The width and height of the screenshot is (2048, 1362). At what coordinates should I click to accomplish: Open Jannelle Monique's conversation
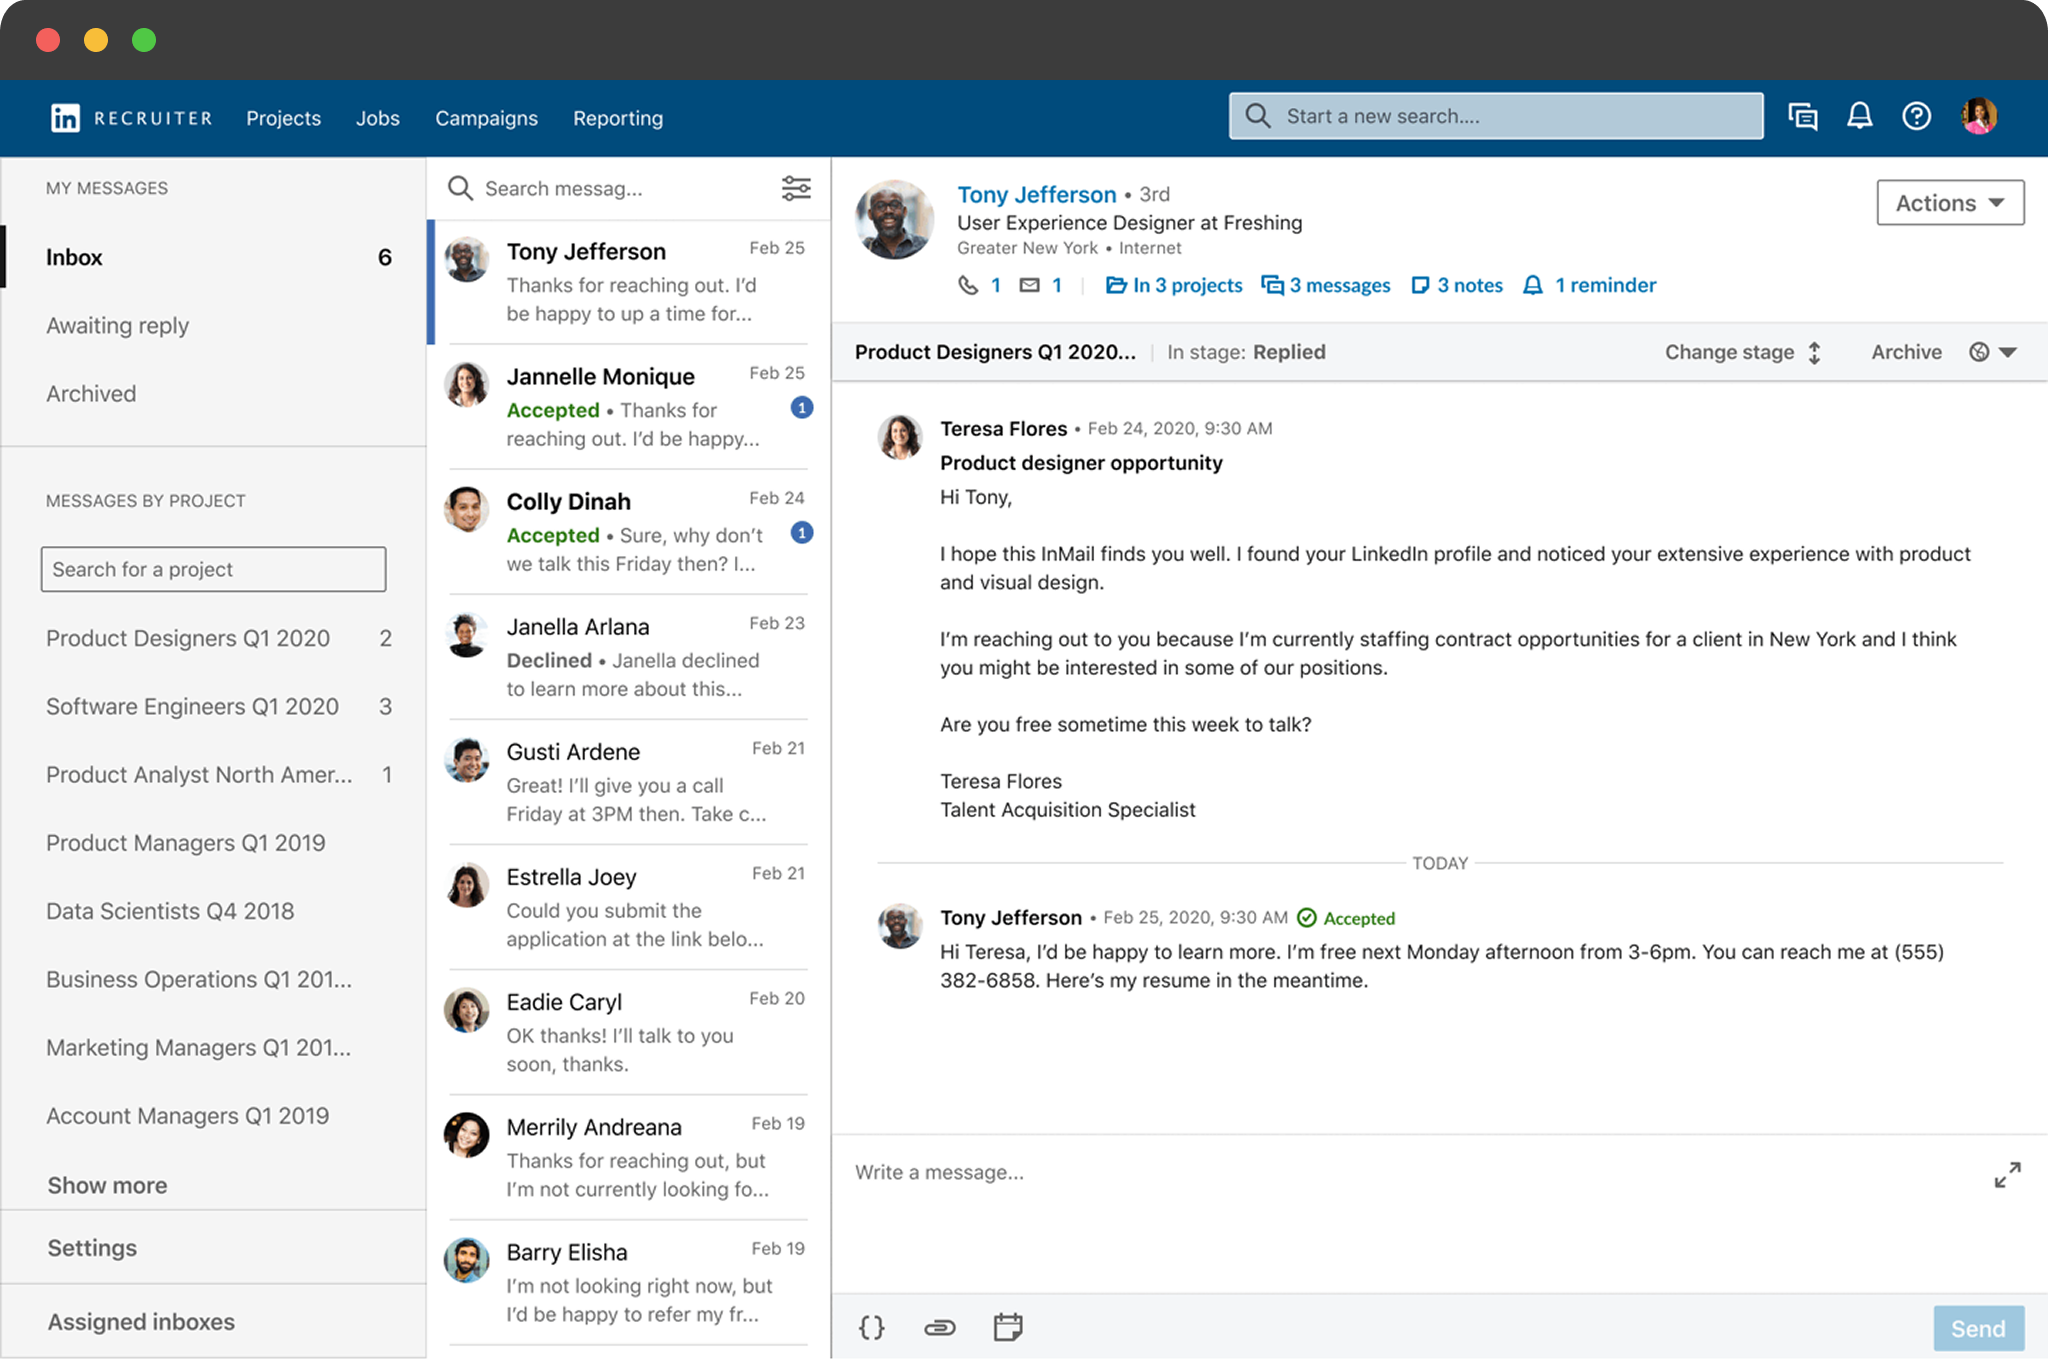tap(629, 407)
